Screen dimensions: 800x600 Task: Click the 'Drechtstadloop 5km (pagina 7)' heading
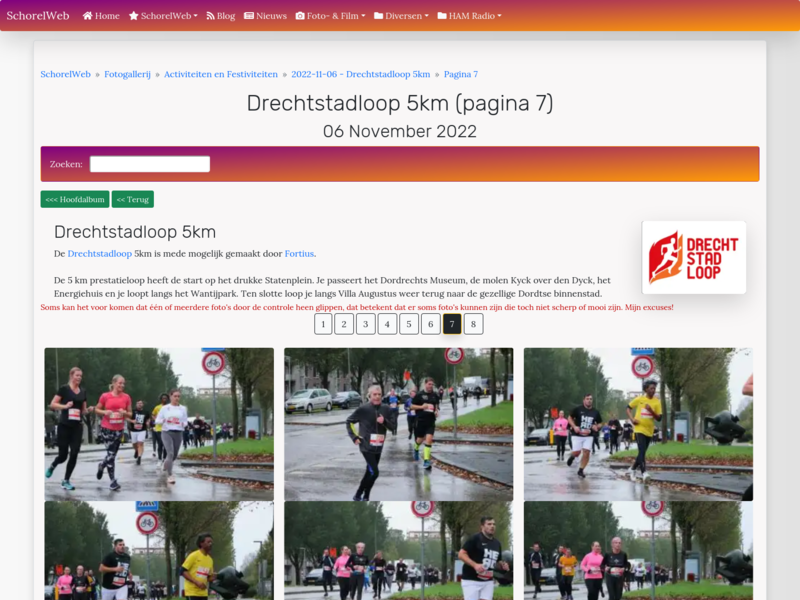400,103
